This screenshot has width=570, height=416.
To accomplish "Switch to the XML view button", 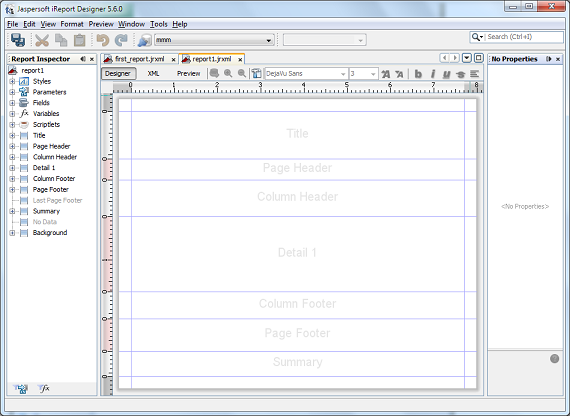I will [153, 73].
